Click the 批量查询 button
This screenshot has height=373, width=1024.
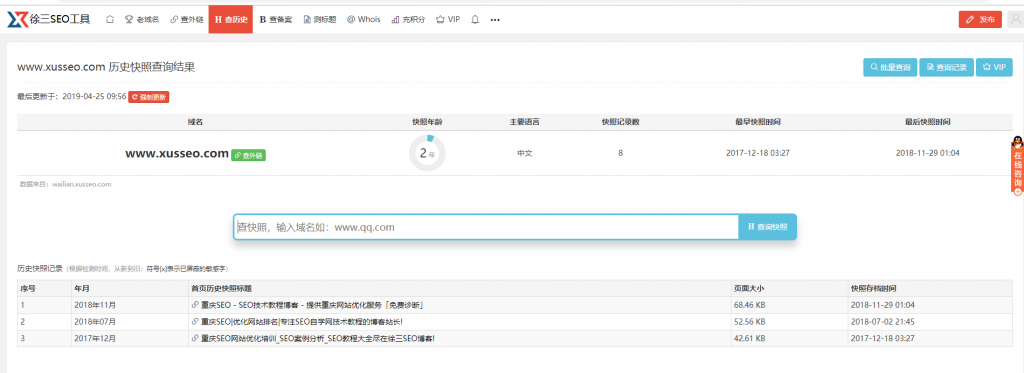click(889, 67)
